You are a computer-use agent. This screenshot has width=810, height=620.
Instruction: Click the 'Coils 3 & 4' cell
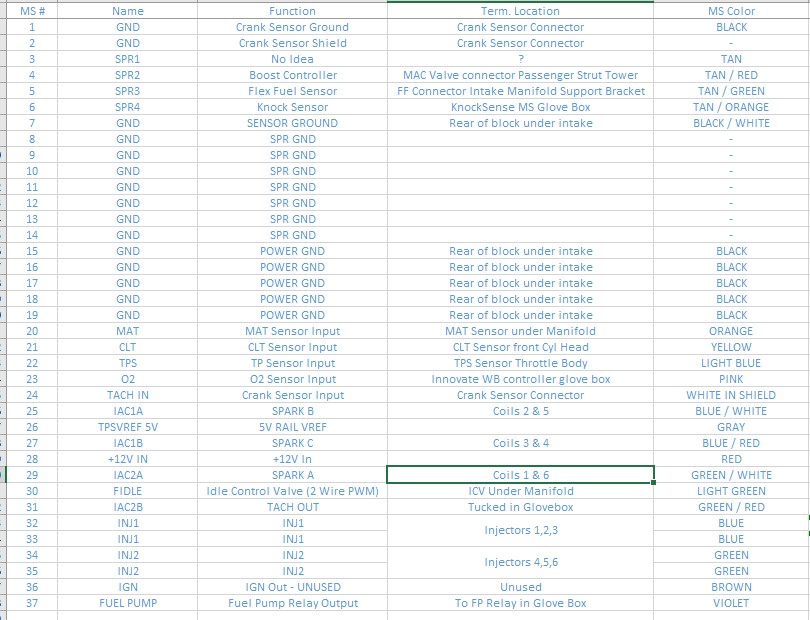click(520, 443)
